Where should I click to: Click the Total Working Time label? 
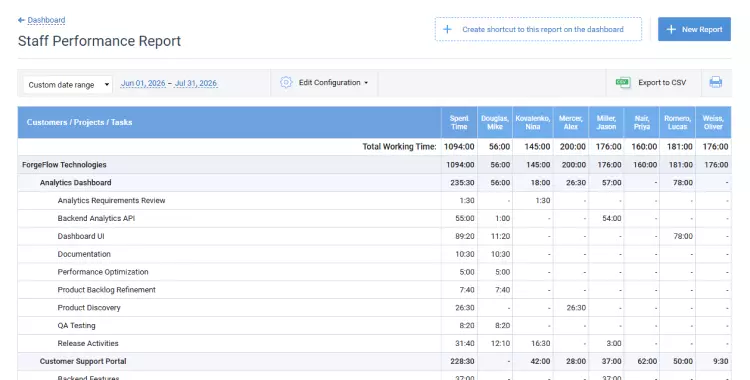[399, 146]
